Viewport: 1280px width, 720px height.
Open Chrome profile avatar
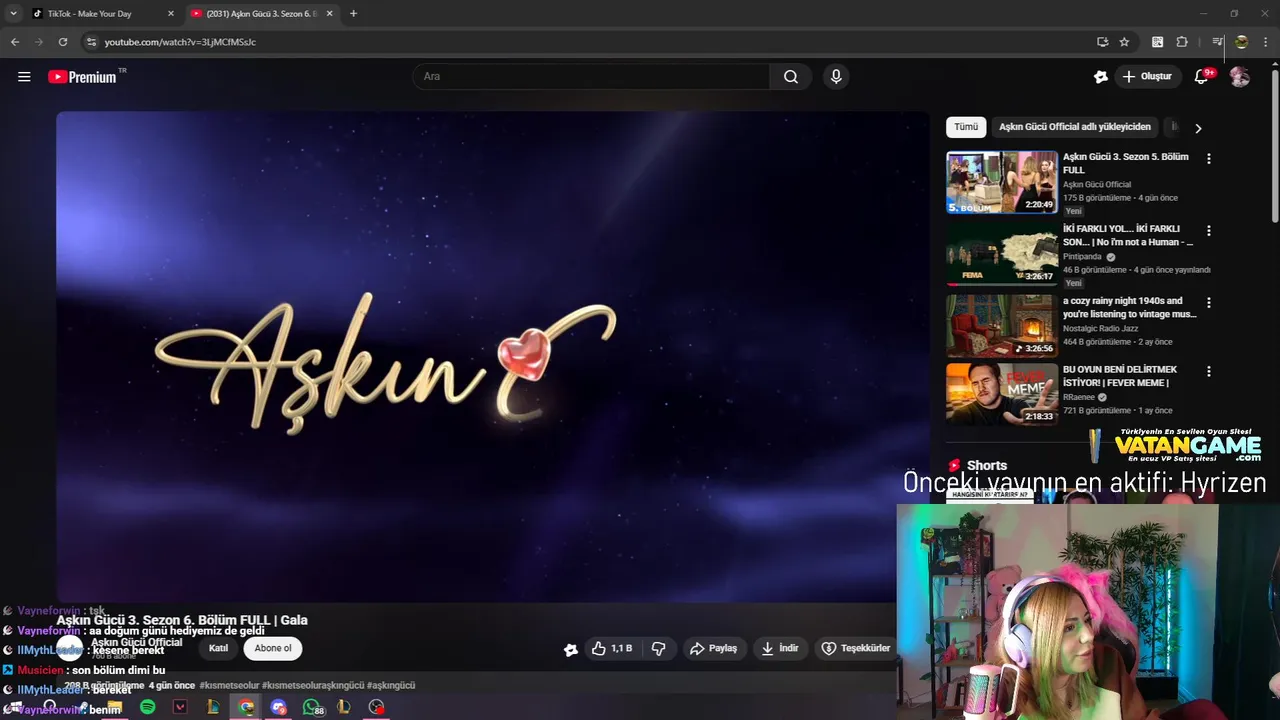click(x=1241, y=42)
